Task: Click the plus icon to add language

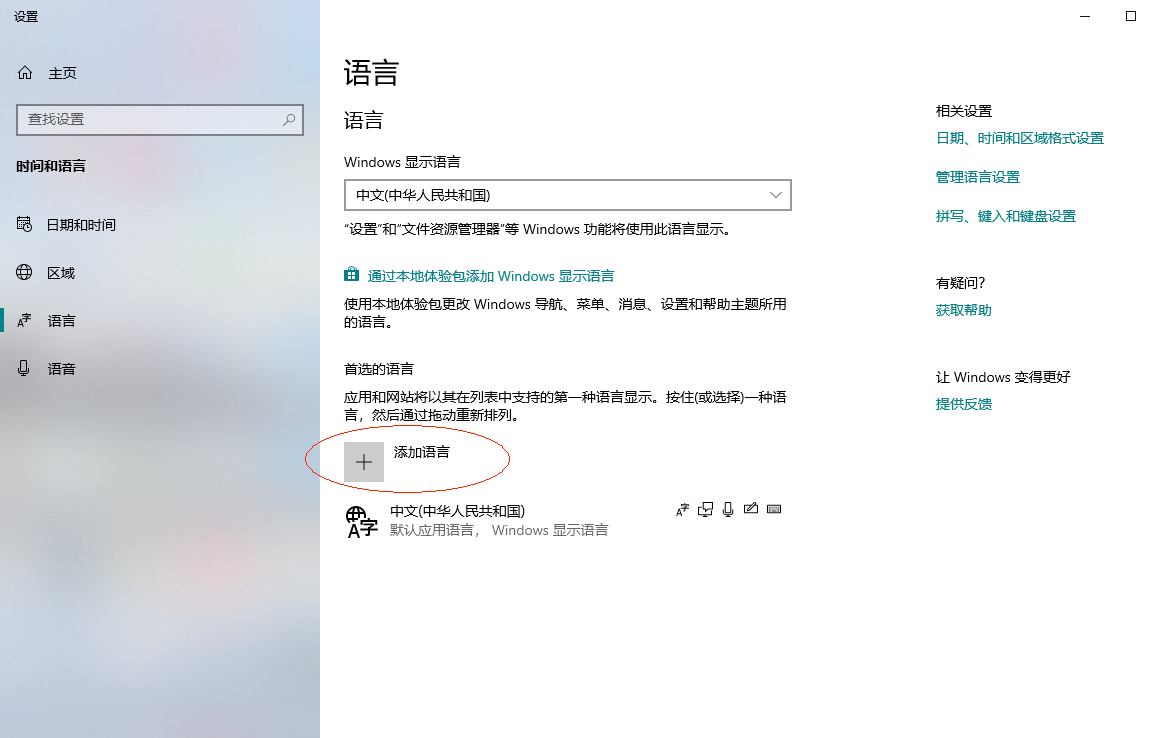Action: [364, 462]
